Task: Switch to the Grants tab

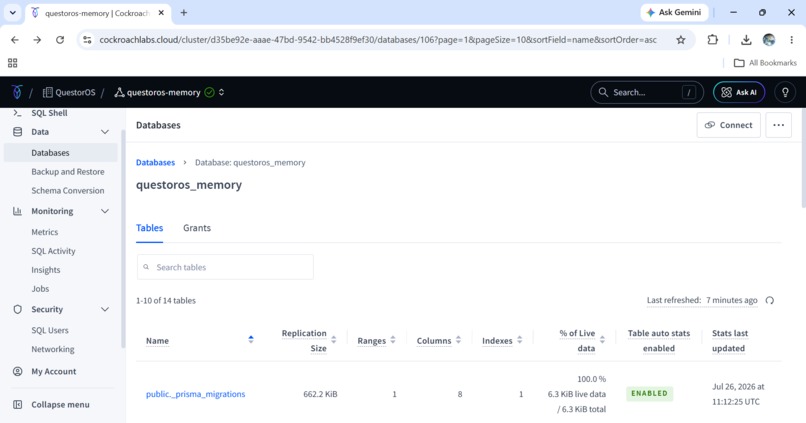Action: point(197,228)
